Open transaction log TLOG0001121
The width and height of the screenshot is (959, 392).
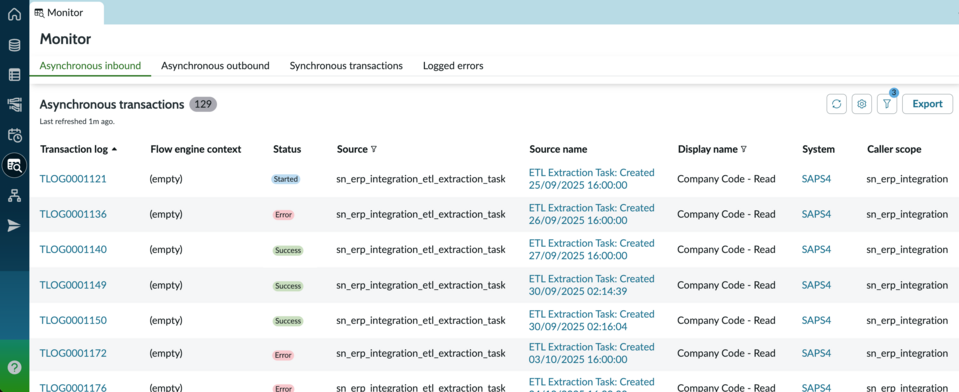[73, 179]
